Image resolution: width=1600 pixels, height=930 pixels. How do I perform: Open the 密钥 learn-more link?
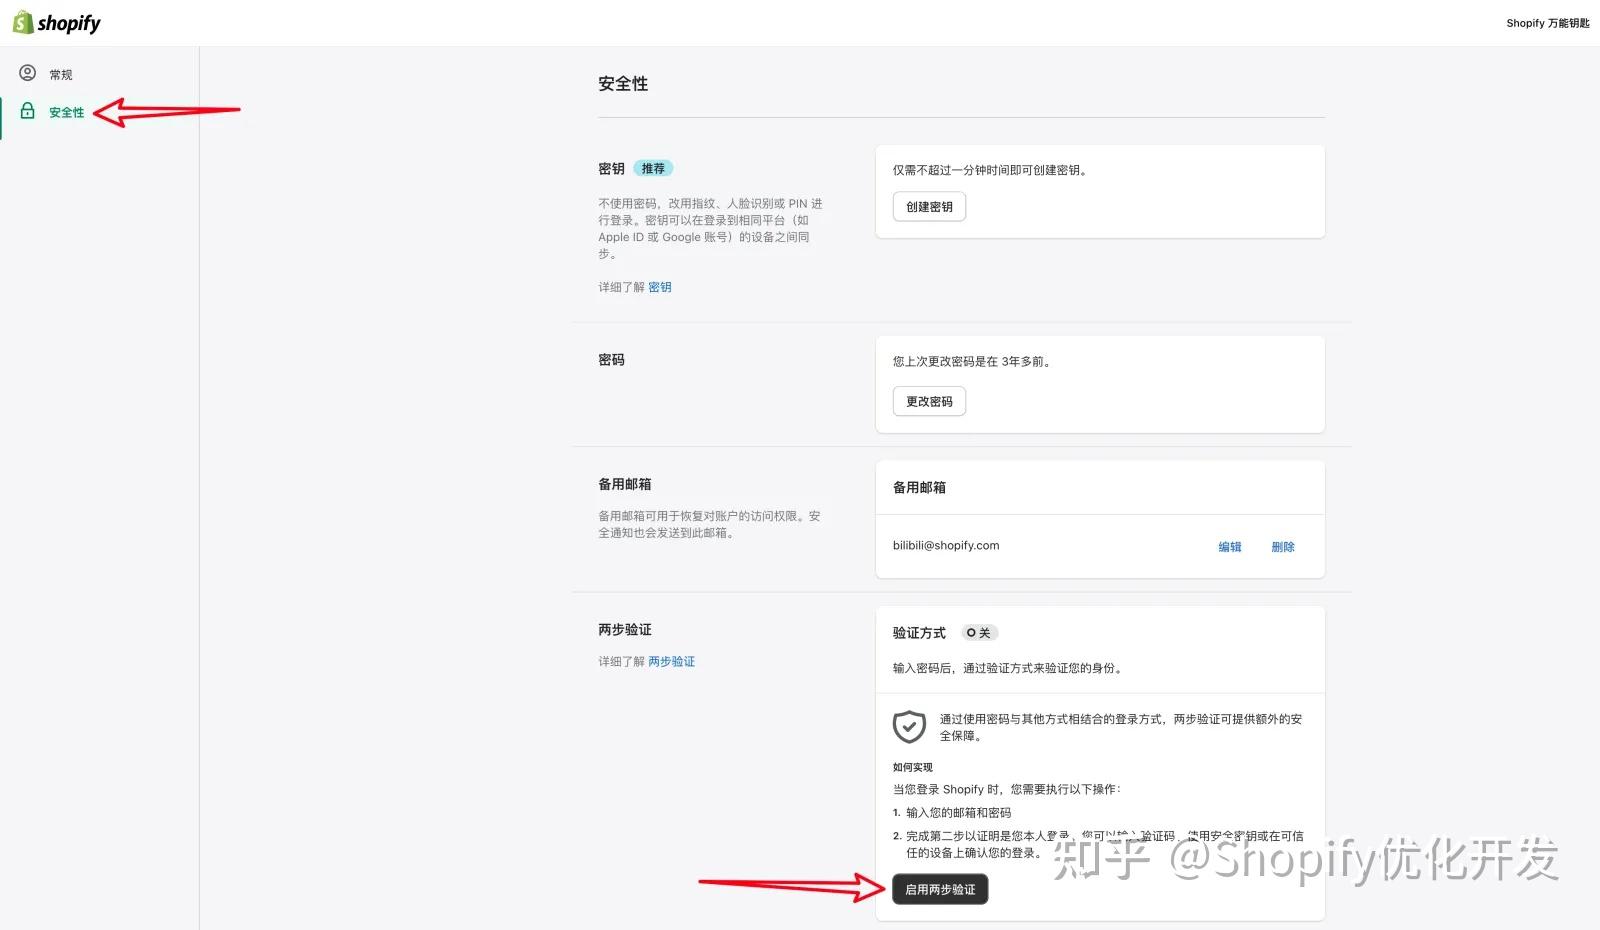(660, 287)
